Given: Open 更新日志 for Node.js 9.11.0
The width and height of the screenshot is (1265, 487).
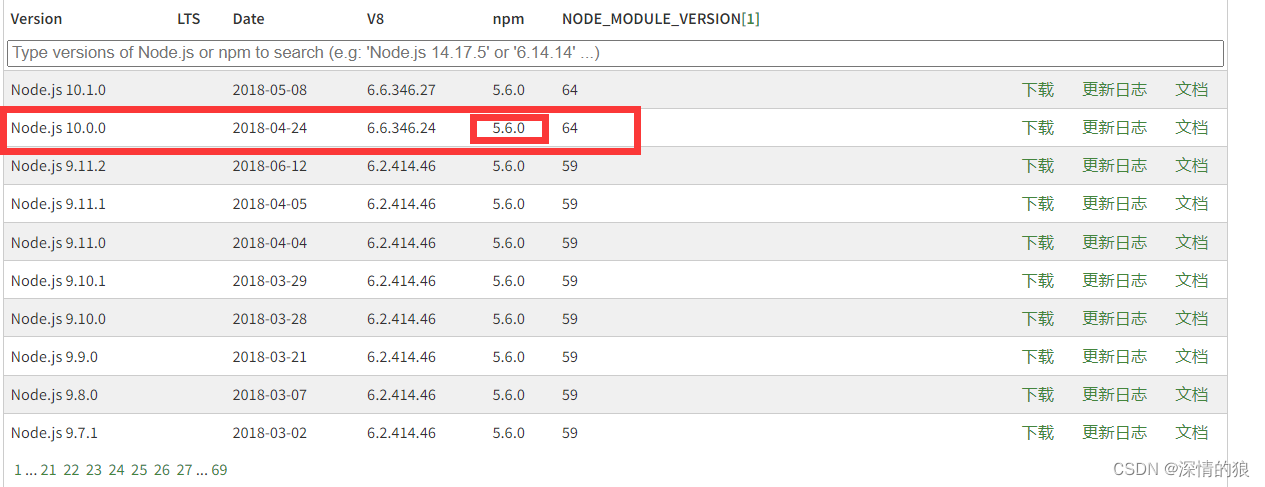Looking at the screenshot, I should pyautogui.click(x=1114, y=243).
